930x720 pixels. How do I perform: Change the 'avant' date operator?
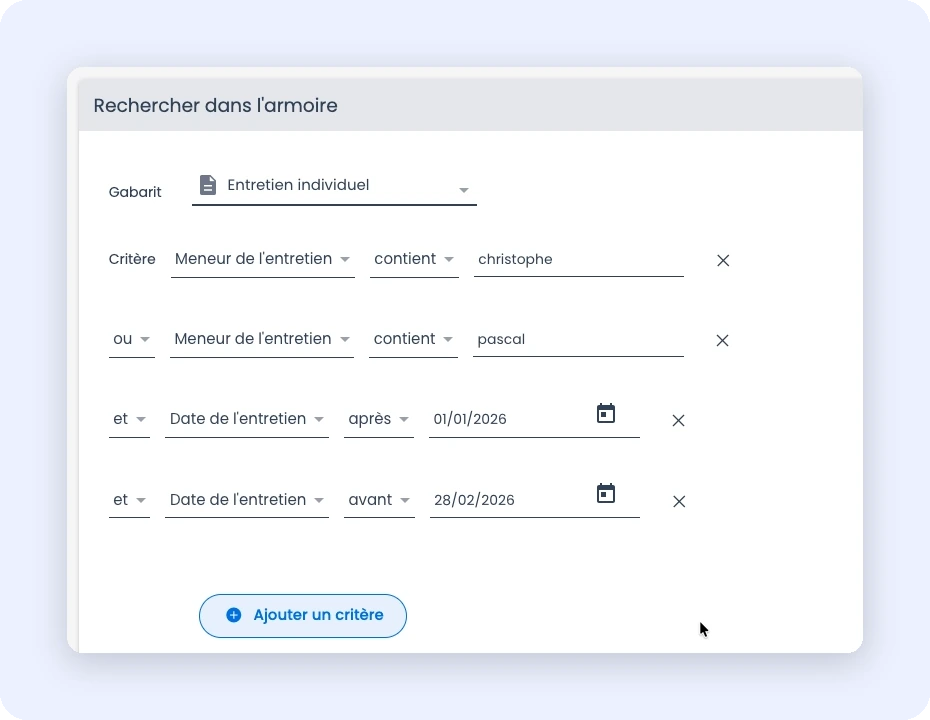coord(379,501)
